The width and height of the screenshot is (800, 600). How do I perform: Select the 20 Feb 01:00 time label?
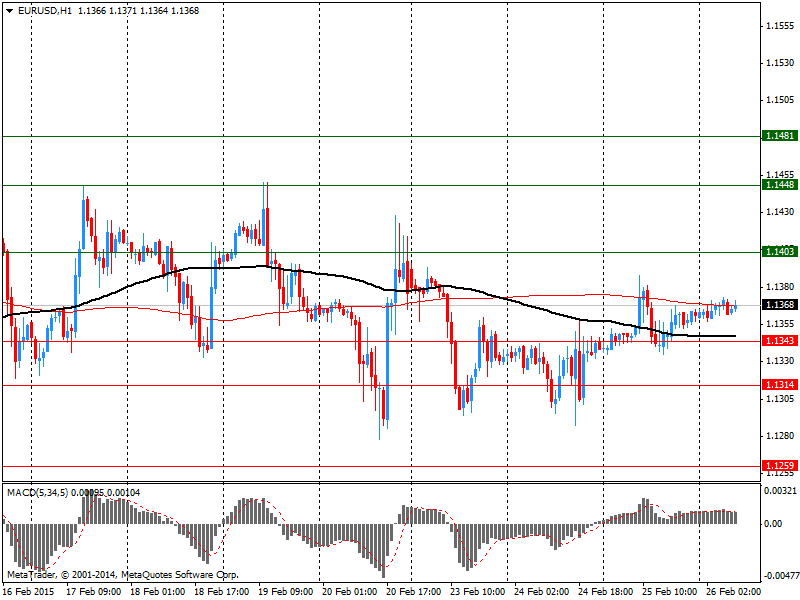(x=349, y=592)
